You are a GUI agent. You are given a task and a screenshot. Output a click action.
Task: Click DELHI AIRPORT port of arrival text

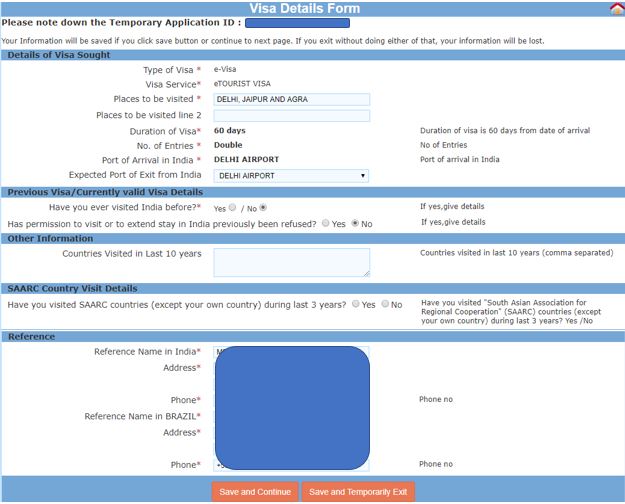tap(246, 159)
